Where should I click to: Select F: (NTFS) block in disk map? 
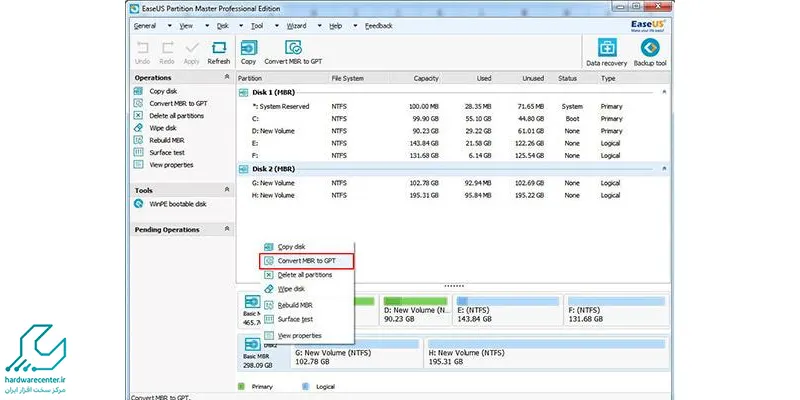click(616, 310)
